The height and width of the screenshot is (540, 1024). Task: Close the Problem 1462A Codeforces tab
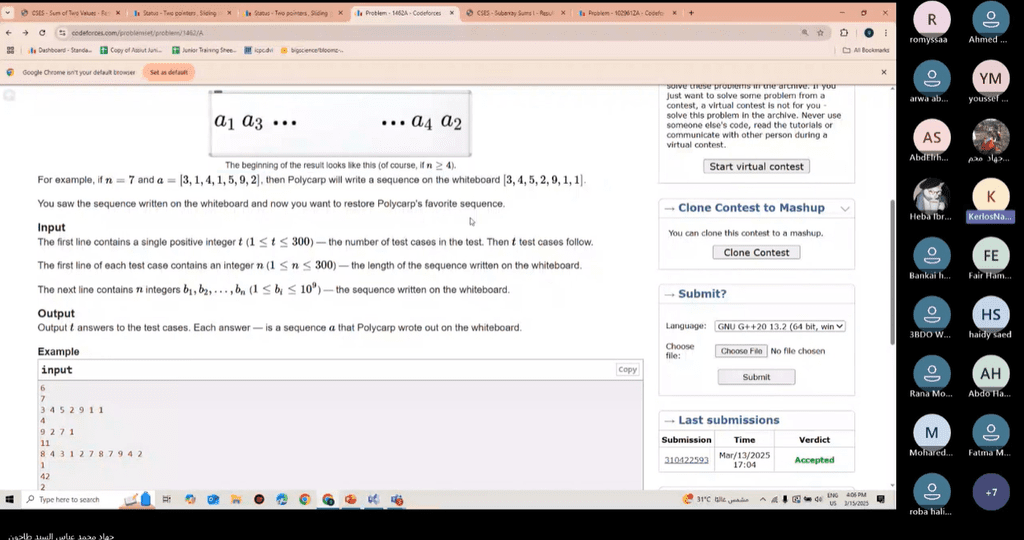tap(451, 13)
